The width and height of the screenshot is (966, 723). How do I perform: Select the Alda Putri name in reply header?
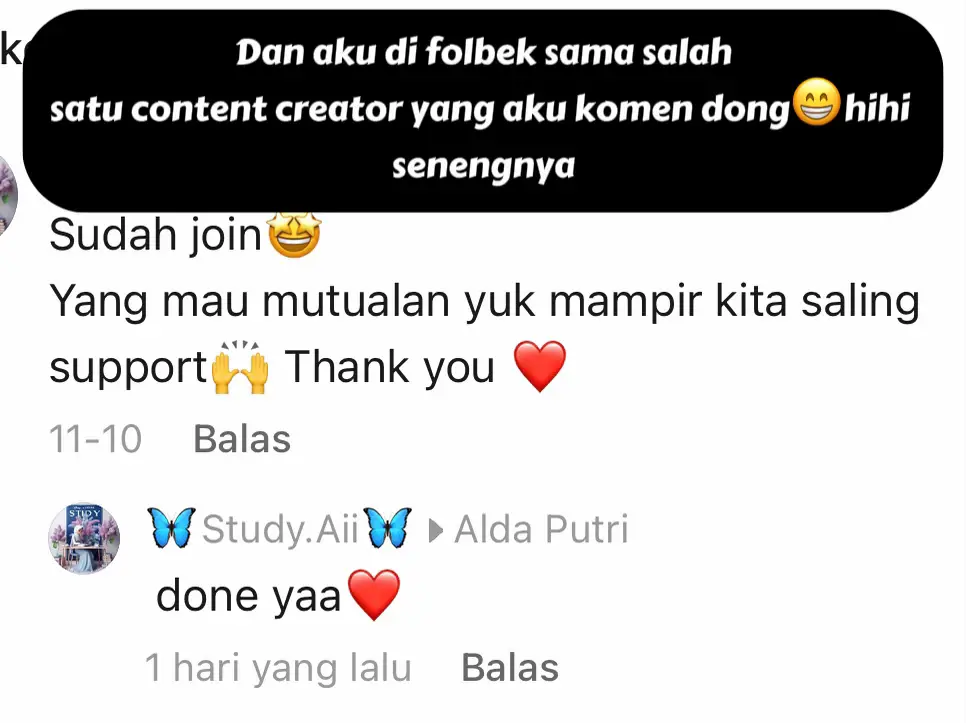pos(541,529)
